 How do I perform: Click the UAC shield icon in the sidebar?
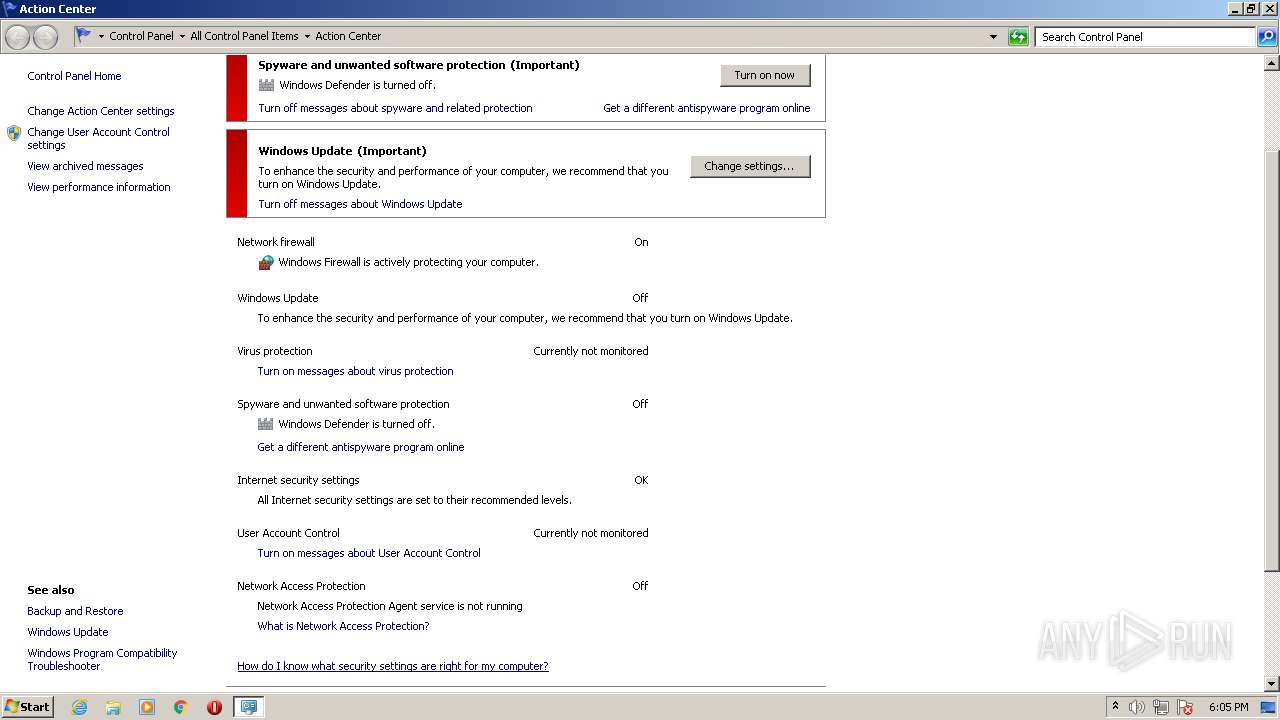click(x=14, y=133)
